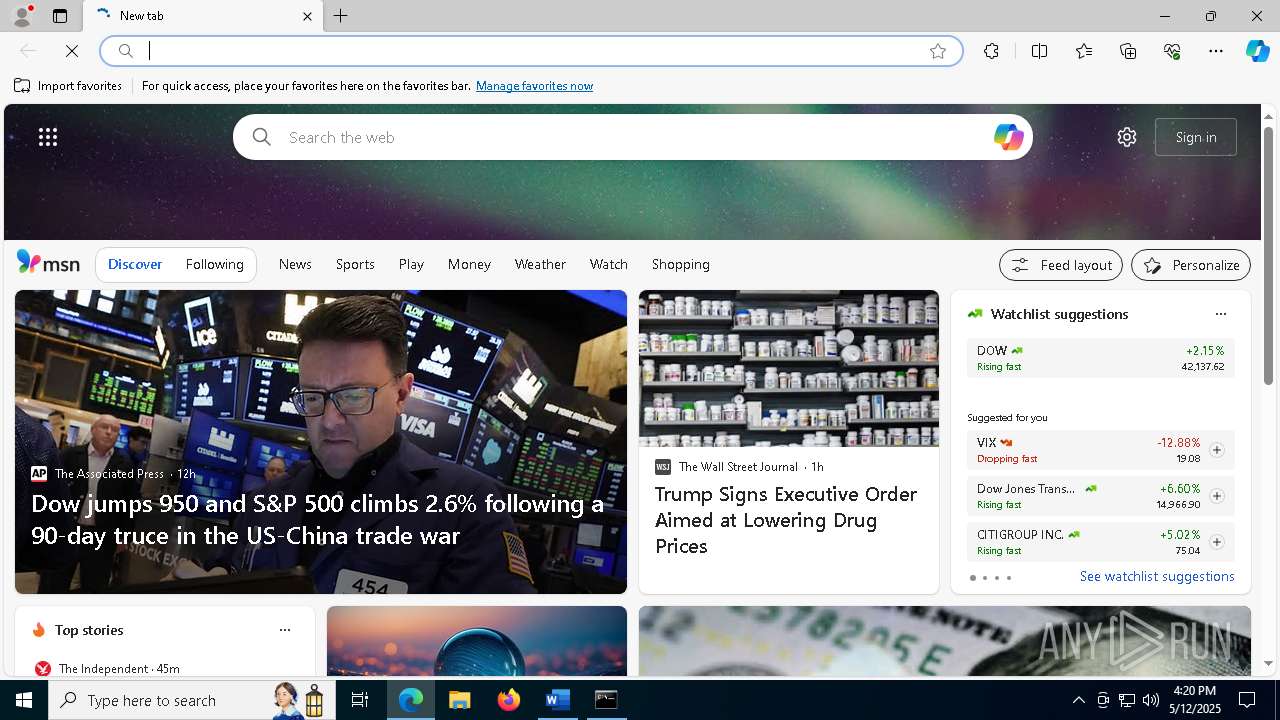Image resolution: width=1280 pixels, height=720 pixels.
Task: Open Settings and more menu
Action: [1216, 51]
